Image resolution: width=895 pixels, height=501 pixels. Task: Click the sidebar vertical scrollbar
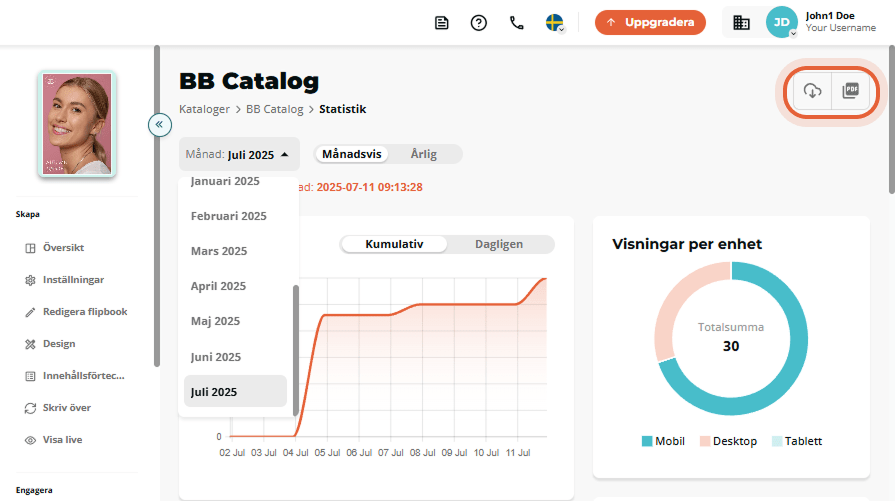point(157,205)
